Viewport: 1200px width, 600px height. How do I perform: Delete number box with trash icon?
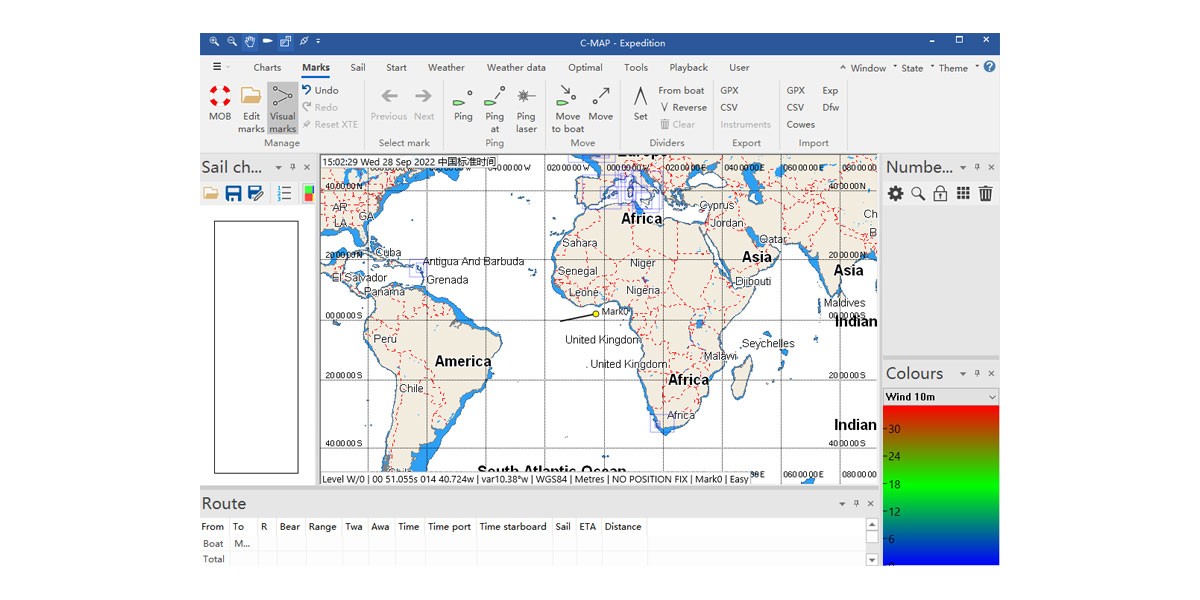click(x=986, y=194)
